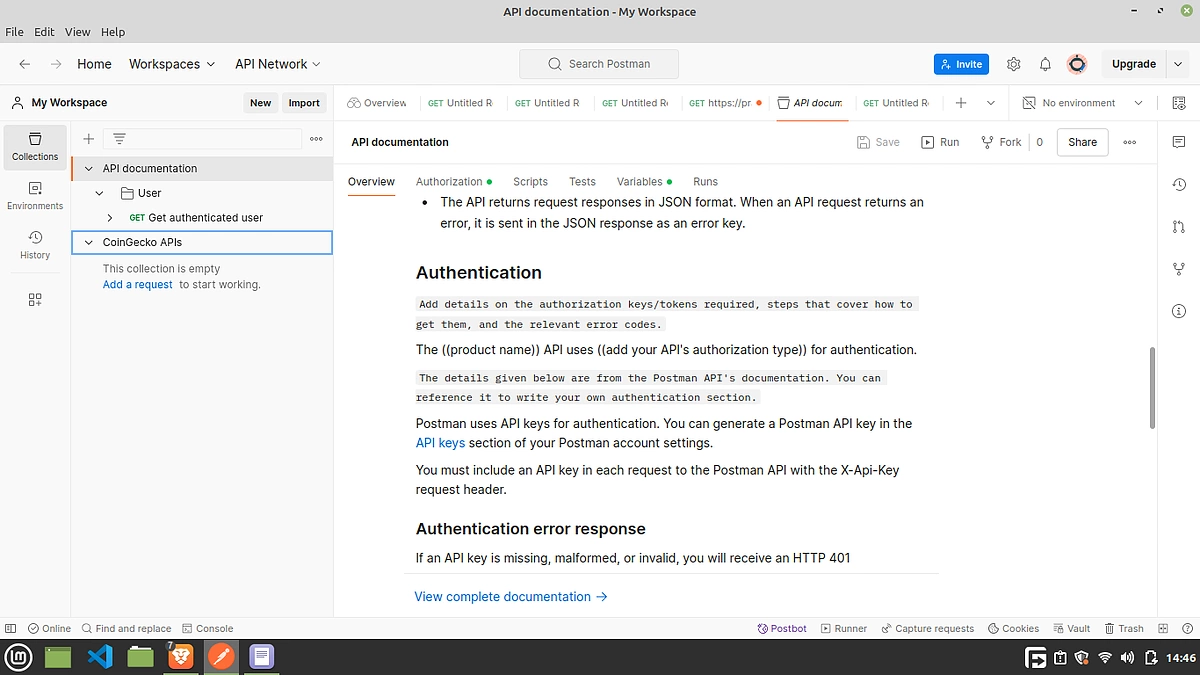
Task: Fork the collection
Action: 1001,142
